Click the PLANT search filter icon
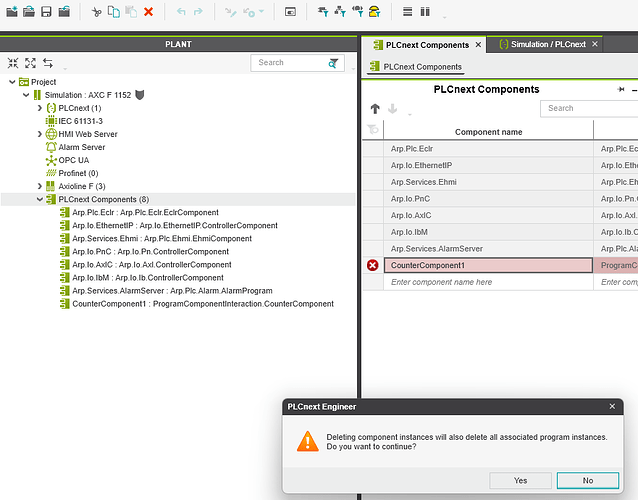This screenshot has width=638, height=500. pos(333,63)
